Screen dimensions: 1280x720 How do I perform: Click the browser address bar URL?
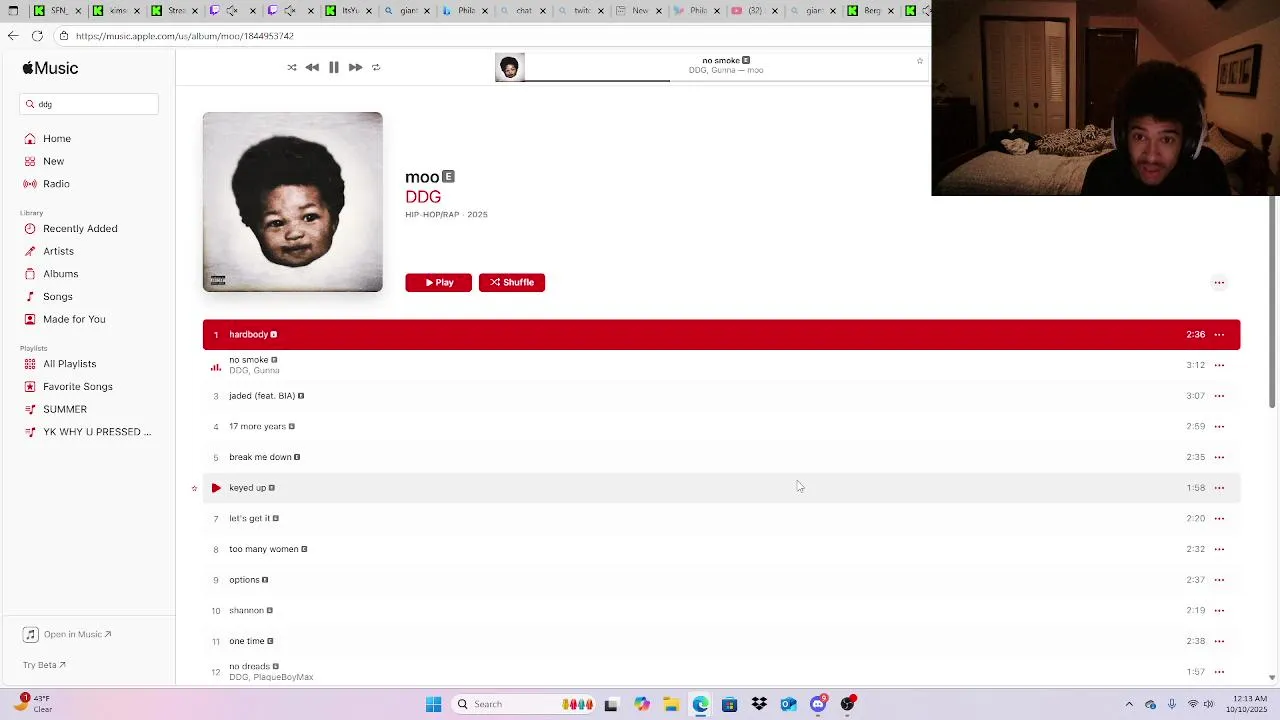[184, 36]
